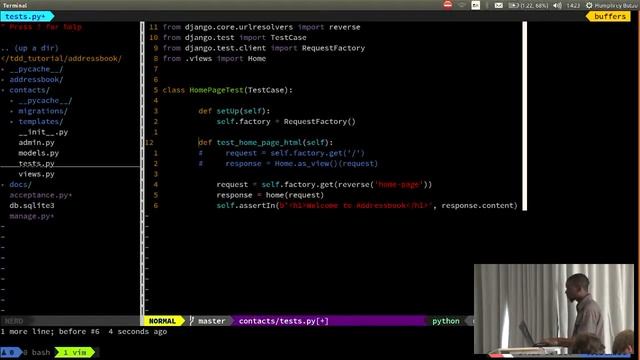Click the master branch name in statusline
This screenshot has height=360, width=640.
coord(211,321)
